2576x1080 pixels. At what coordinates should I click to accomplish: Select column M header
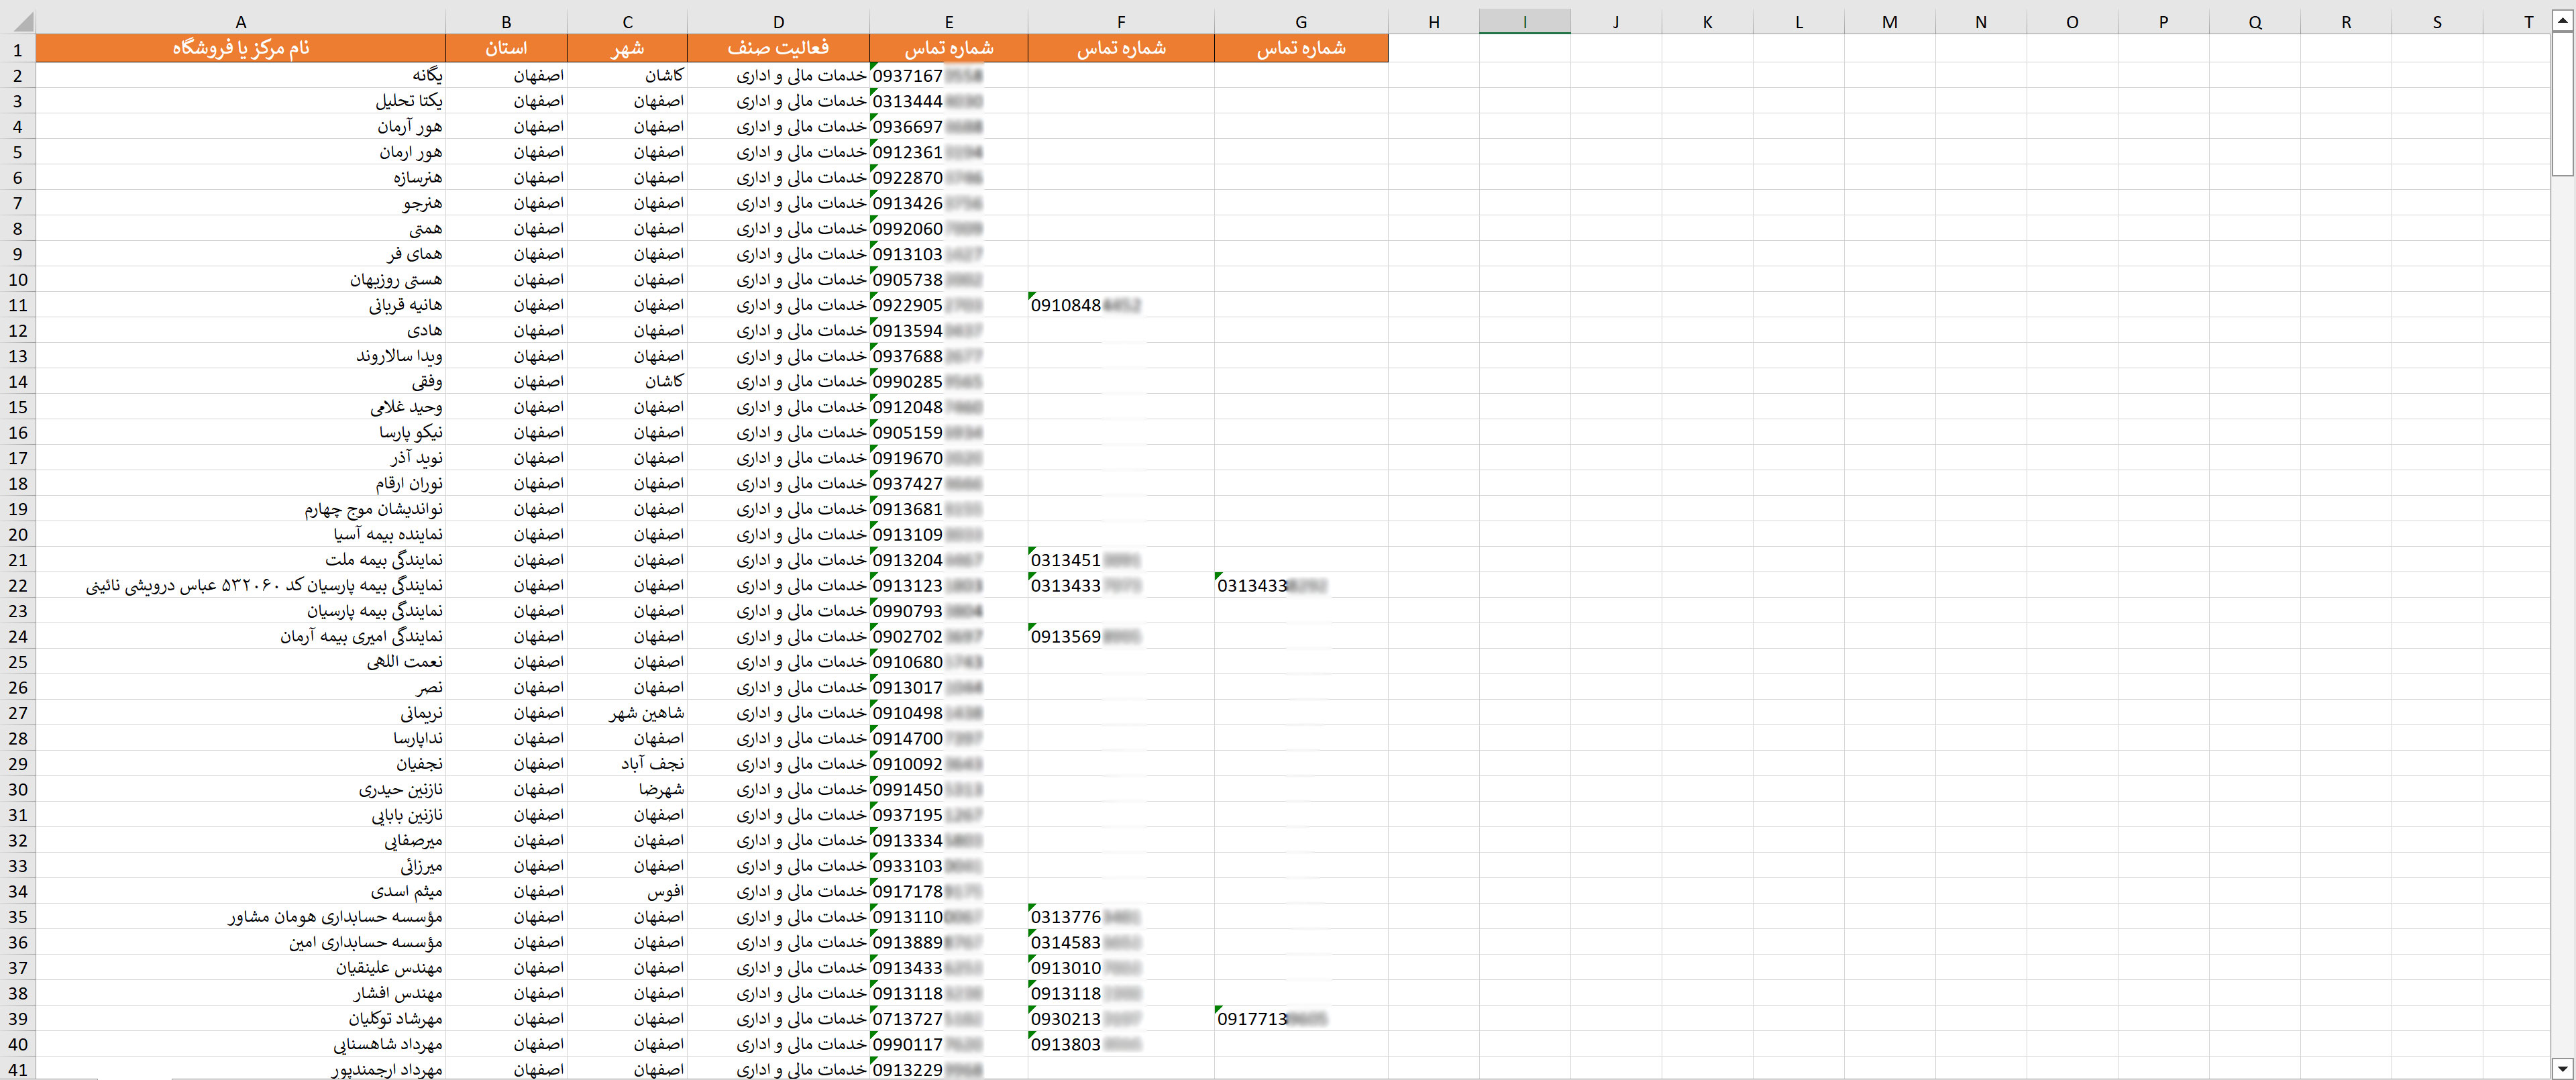pos(1890,22)
